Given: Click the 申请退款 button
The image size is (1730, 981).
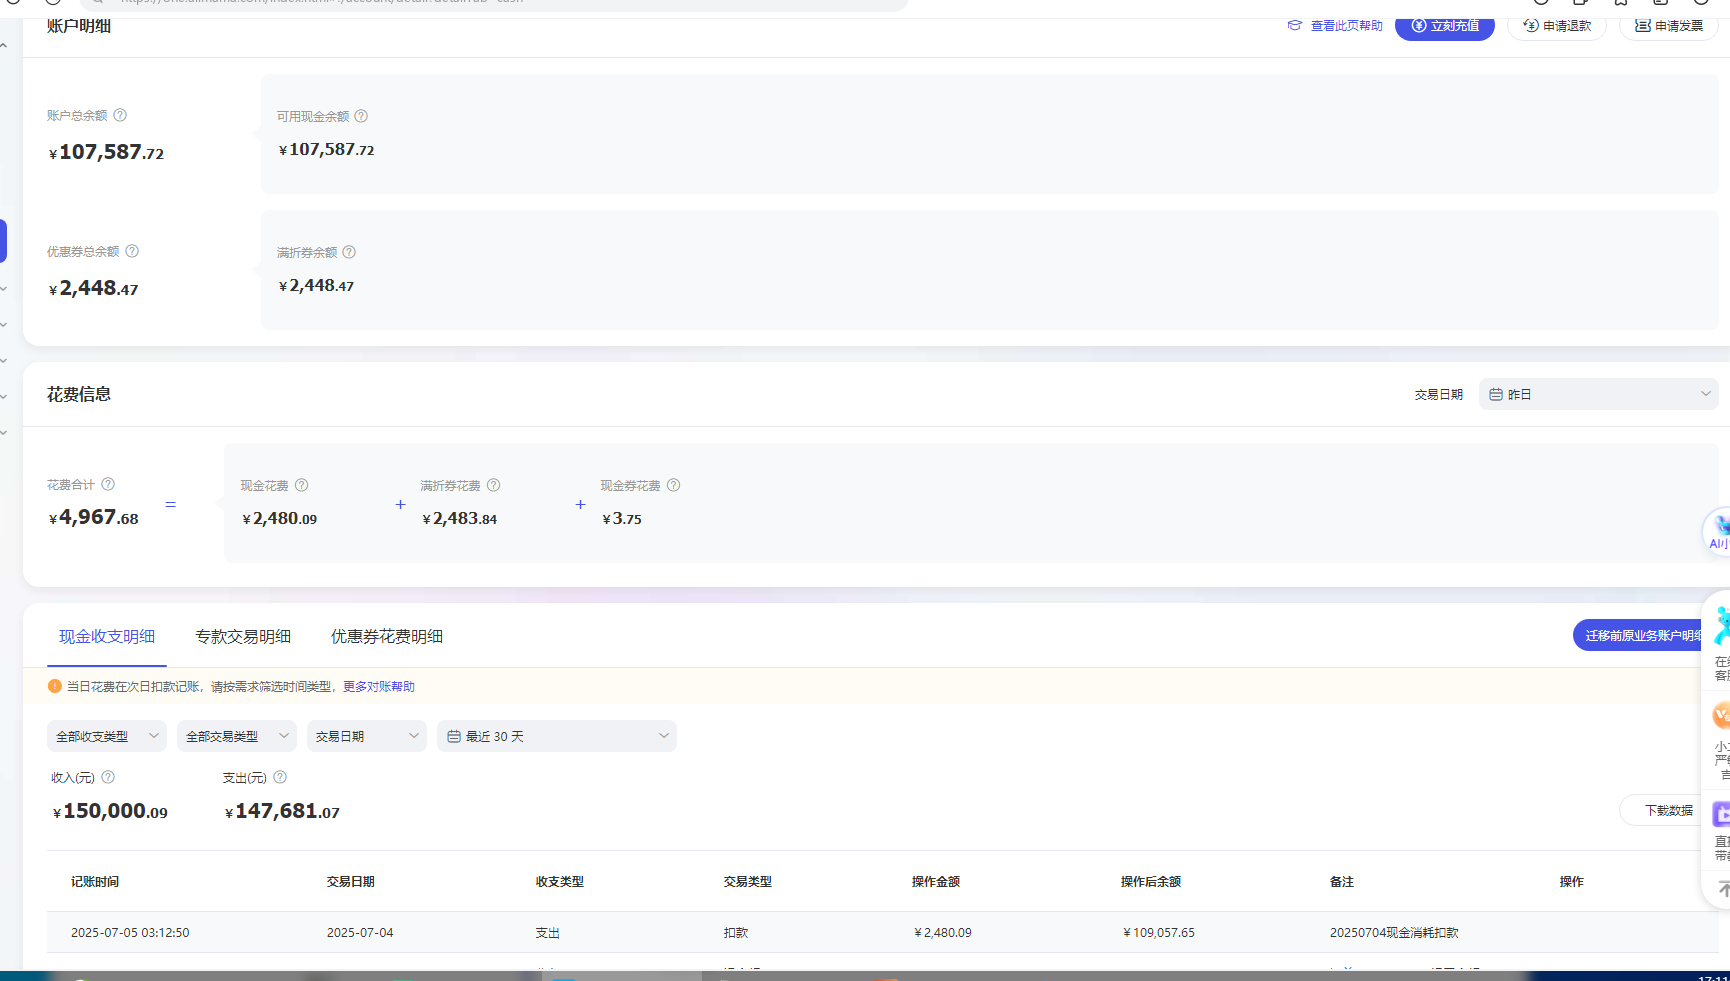Looking at the screenshot, I should click(1557, 26).
